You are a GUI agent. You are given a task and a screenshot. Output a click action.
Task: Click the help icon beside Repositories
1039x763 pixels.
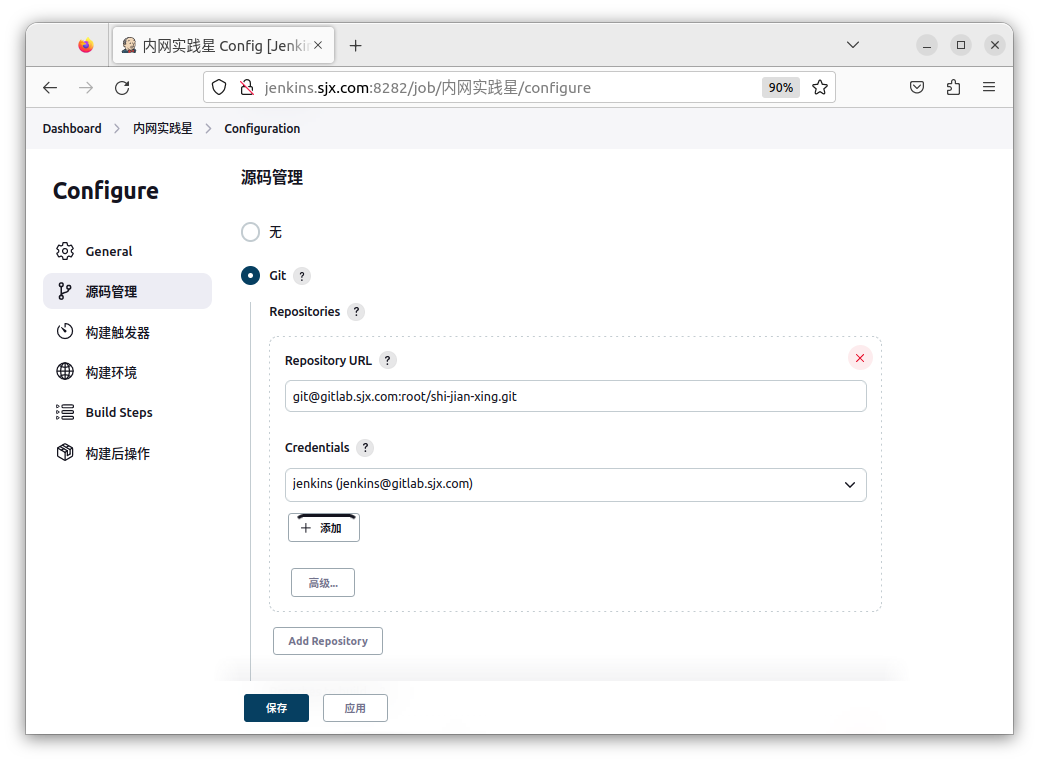356,312
